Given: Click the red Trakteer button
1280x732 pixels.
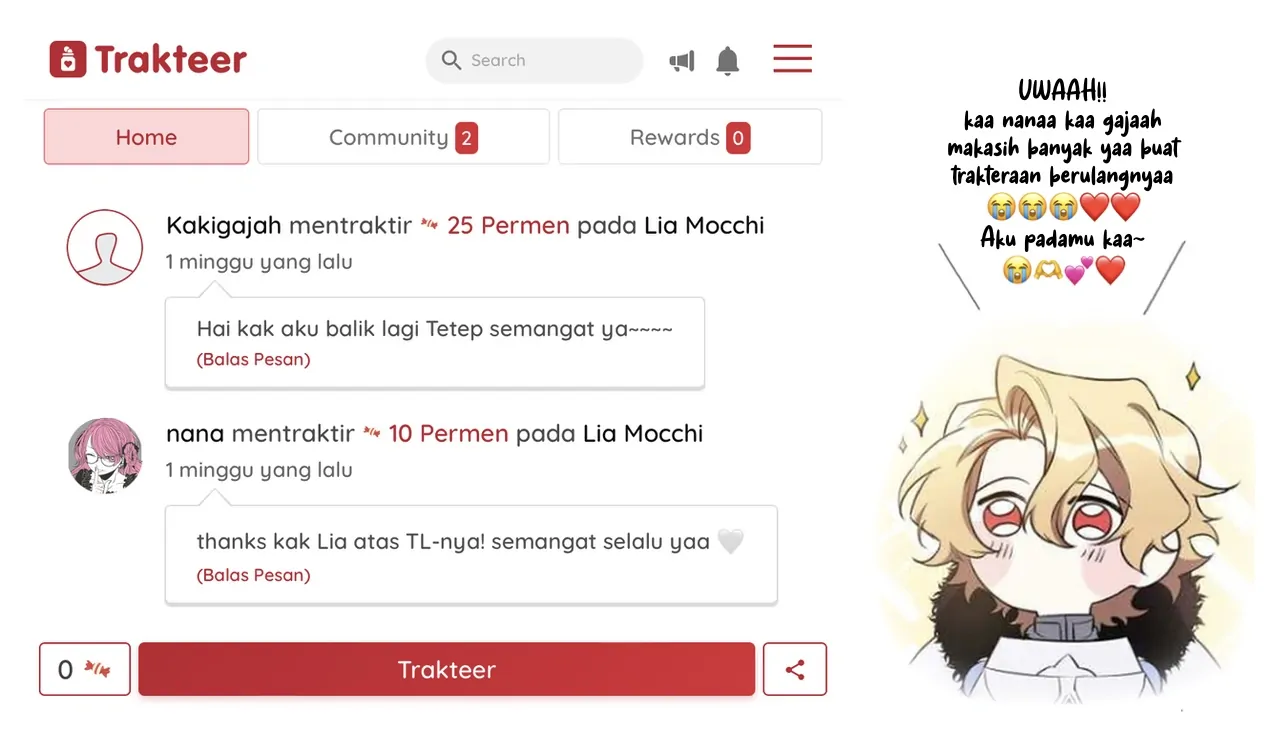Looking at the screenshot, I should pyautogui.click(x=446, y=669).
